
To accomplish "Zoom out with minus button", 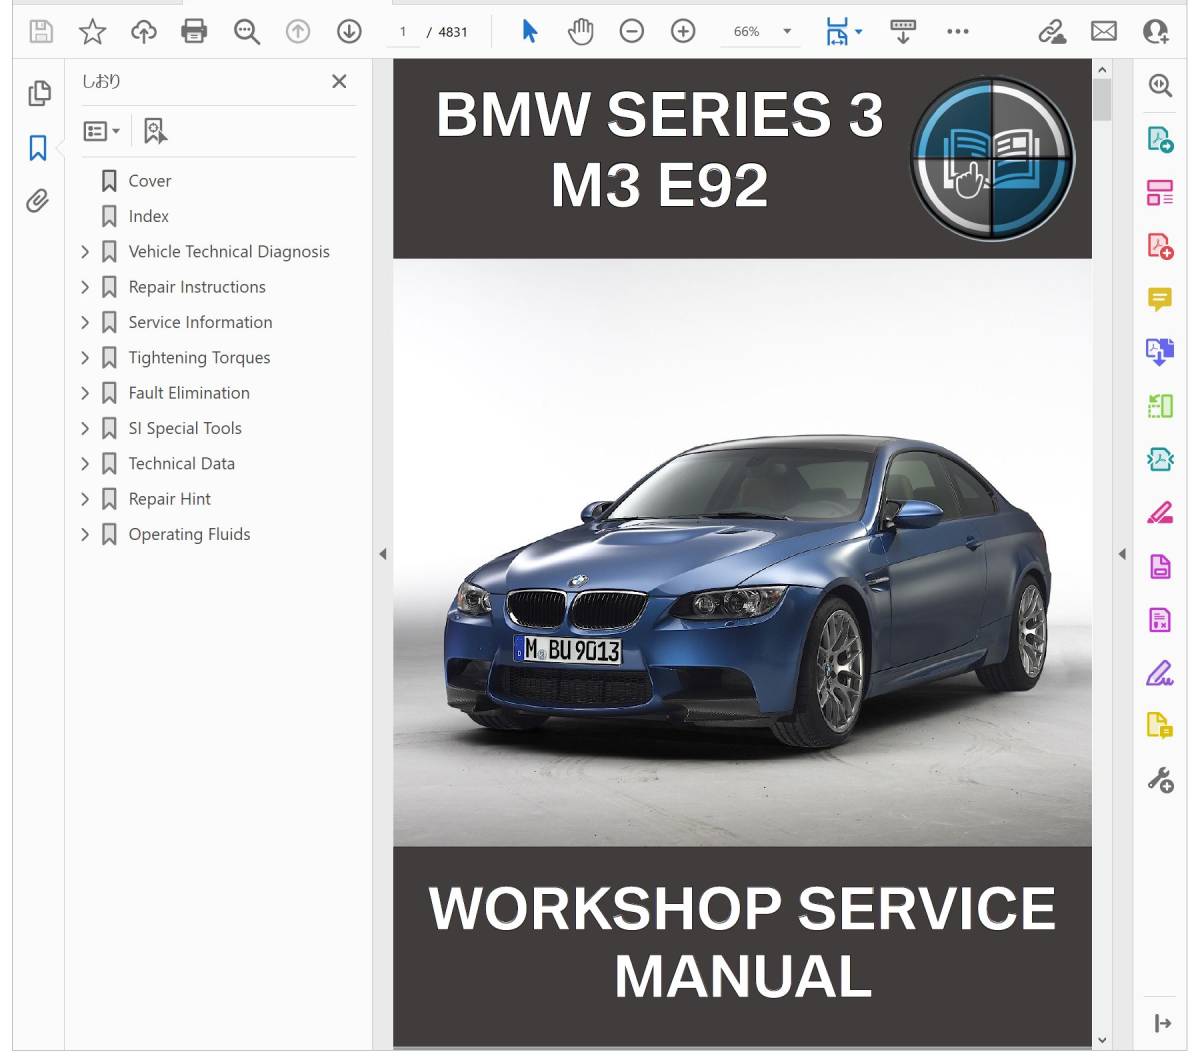I will [632, 32].
